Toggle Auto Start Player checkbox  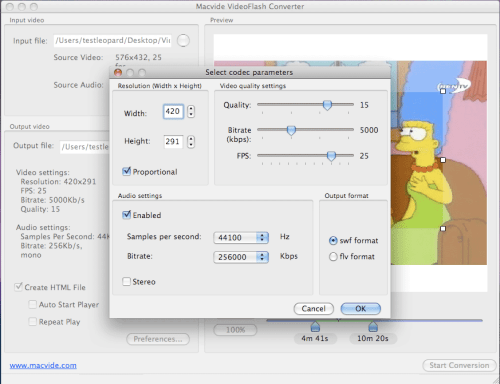coord(32,304)
